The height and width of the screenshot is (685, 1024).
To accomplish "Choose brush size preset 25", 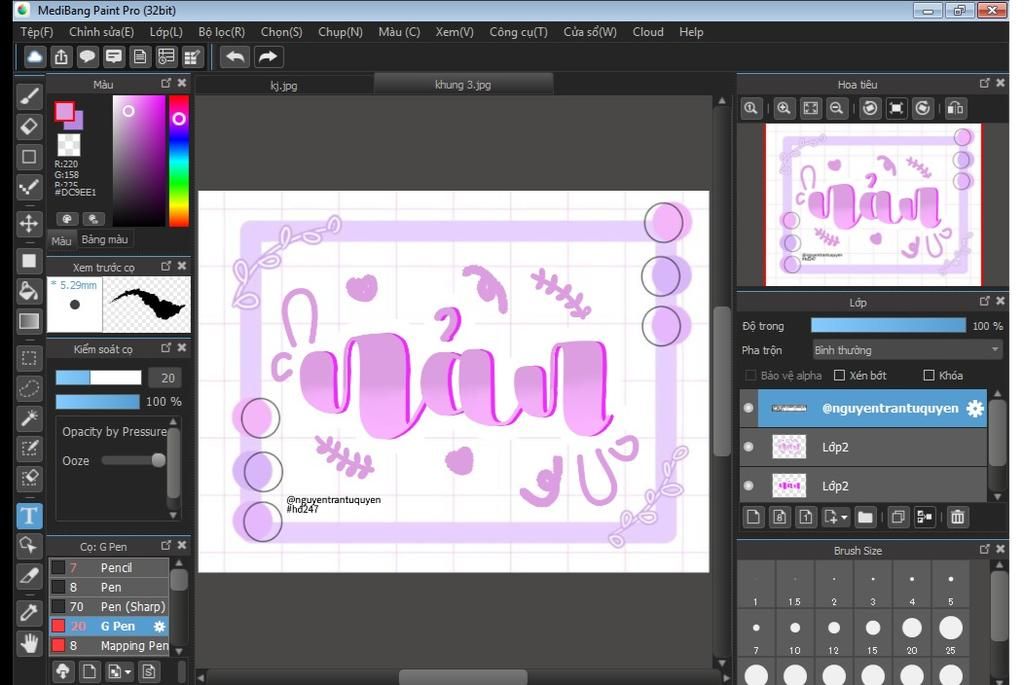I will [x=950, y=633].
